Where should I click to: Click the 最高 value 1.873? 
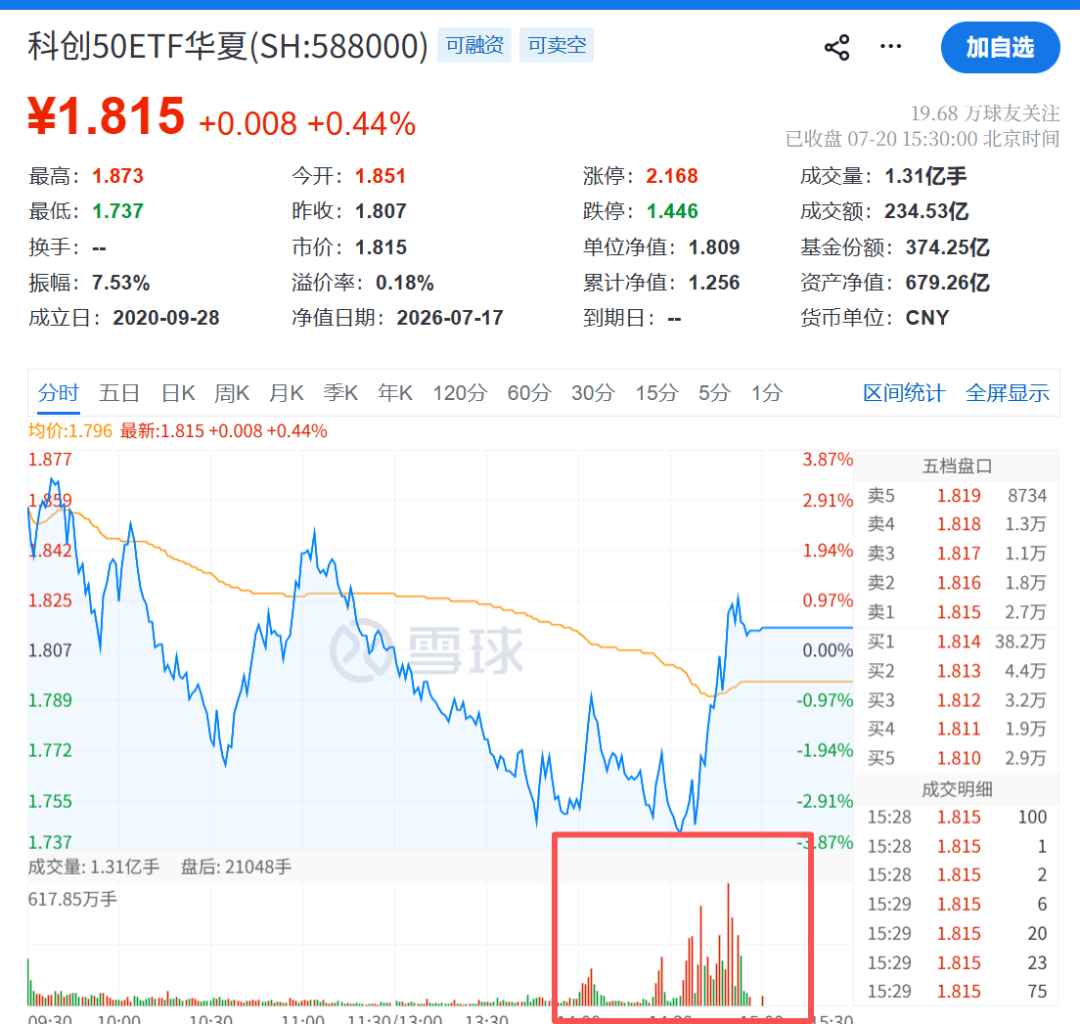[118, 176]
